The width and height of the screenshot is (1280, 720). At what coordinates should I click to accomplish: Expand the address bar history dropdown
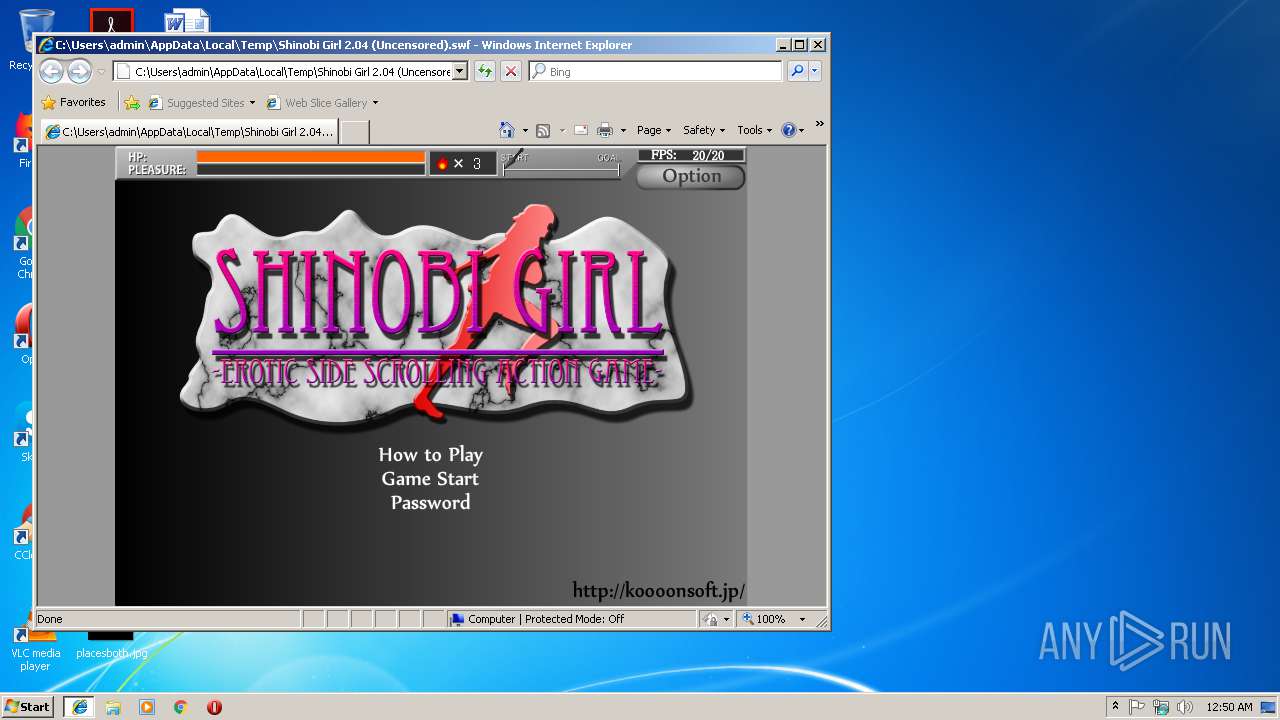click(460, 71)
